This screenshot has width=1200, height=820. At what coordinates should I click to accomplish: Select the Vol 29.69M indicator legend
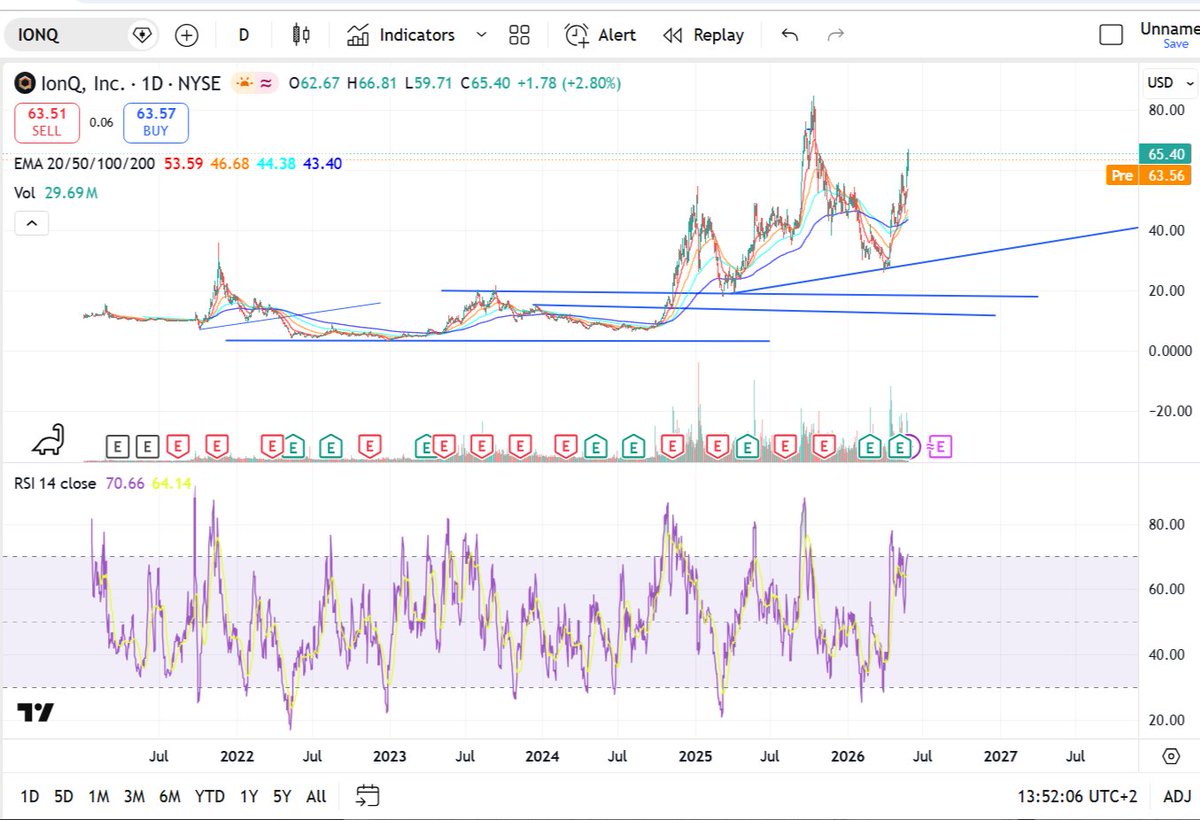tap(56, 193)
